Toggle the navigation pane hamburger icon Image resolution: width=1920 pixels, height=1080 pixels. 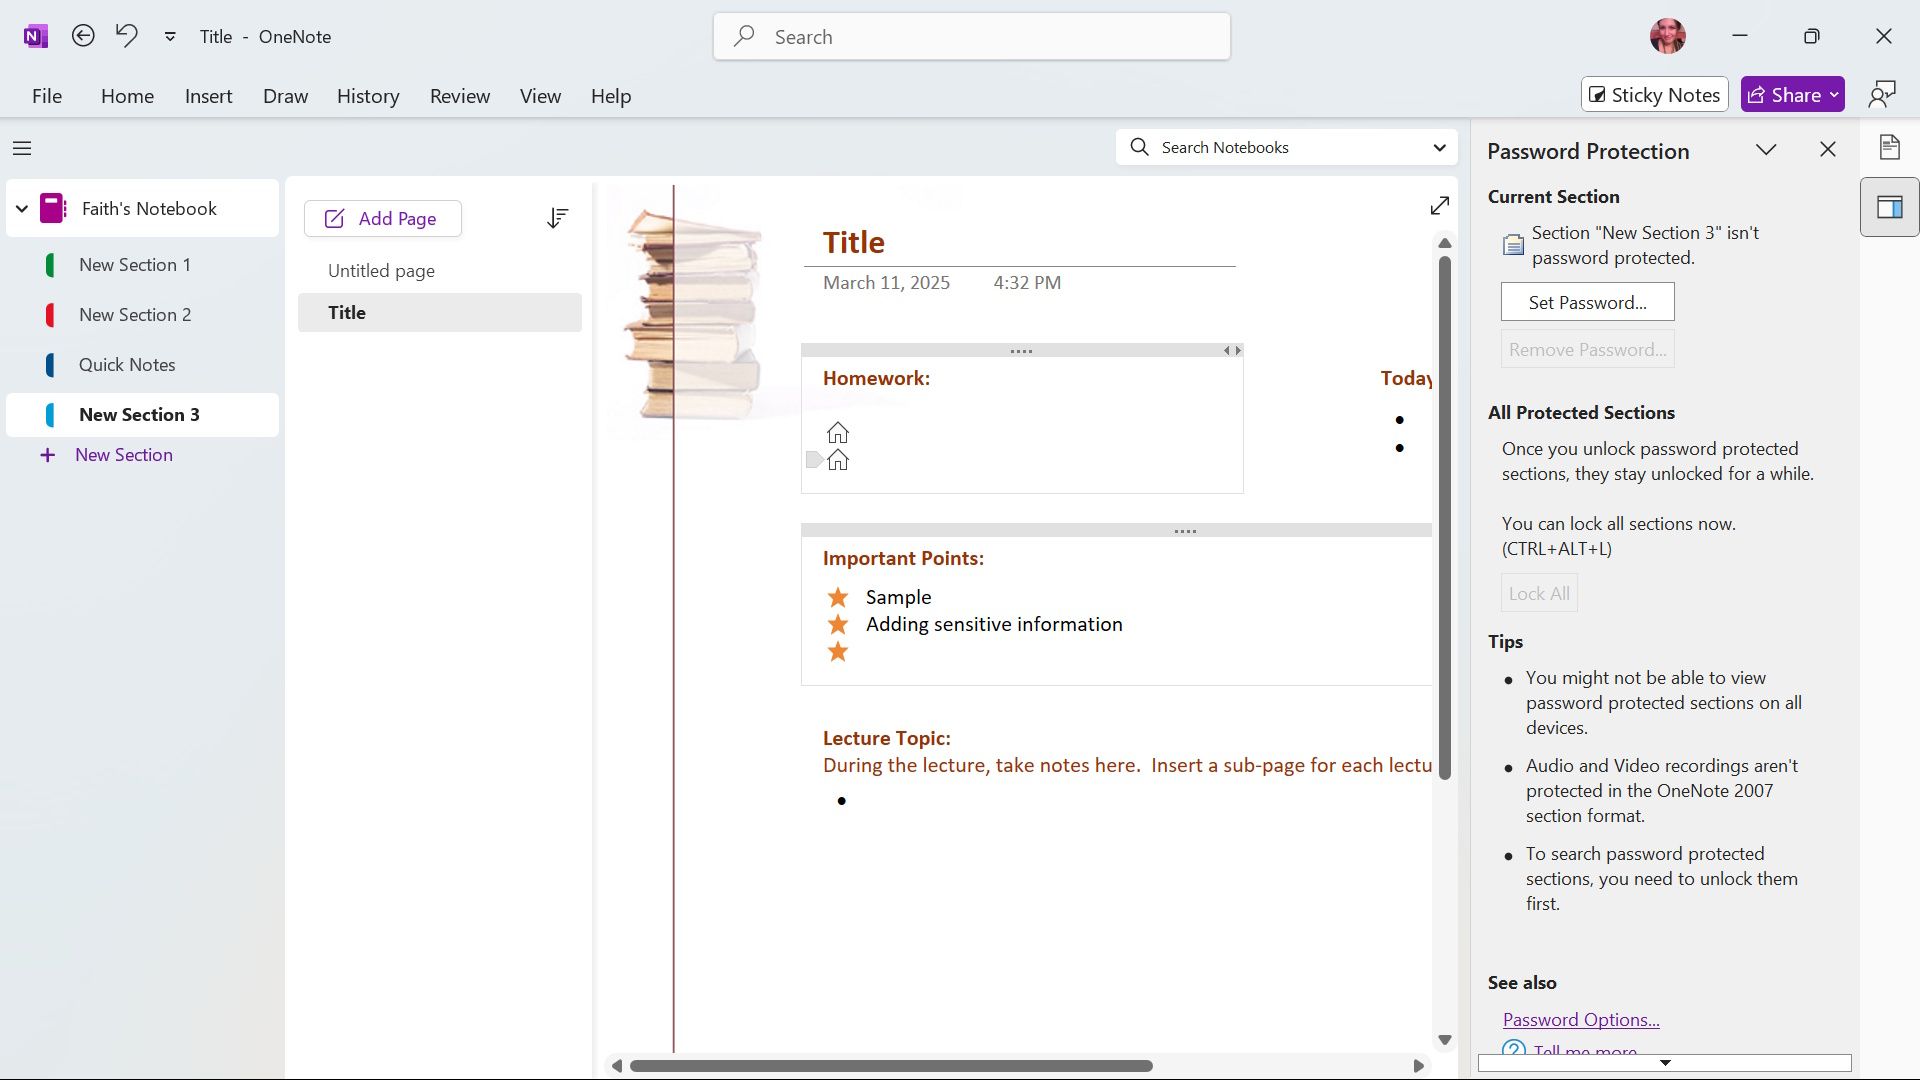point(22,148)
